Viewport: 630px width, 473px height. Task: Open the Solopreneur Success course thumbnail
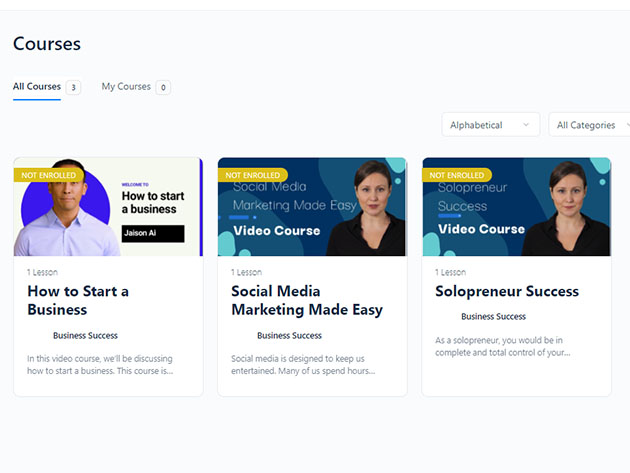[x=517, y=207]
